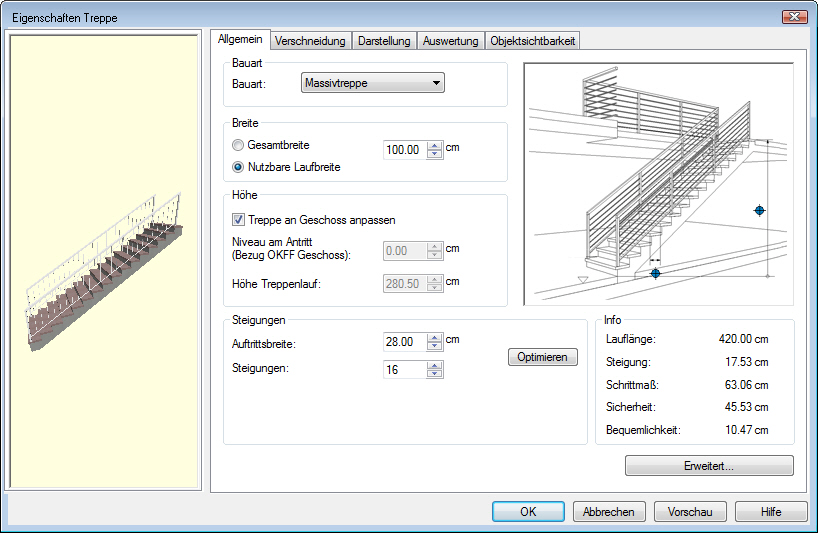Click the width field showing 100.00
This screenshot has width=818, height=533.
(x=404, y=150)
